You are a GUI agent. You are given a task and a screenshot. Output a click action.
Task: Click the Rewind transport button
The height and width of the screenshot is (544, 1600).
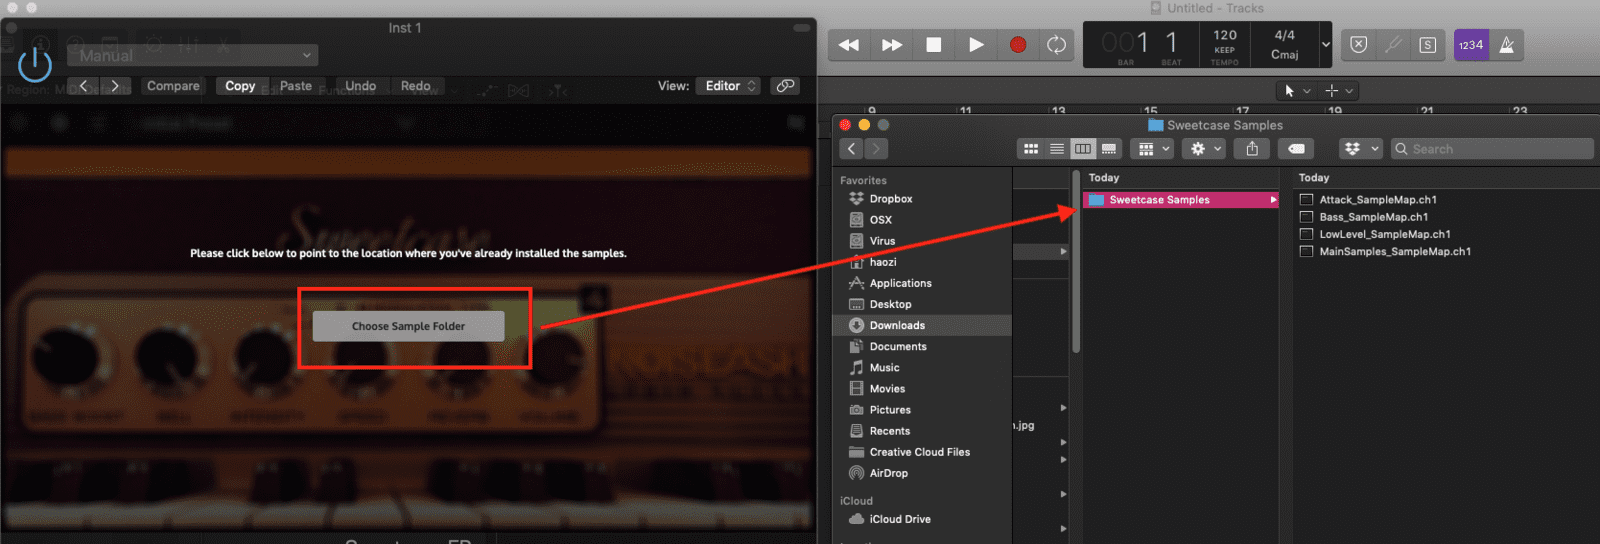(x=849, y=45)
